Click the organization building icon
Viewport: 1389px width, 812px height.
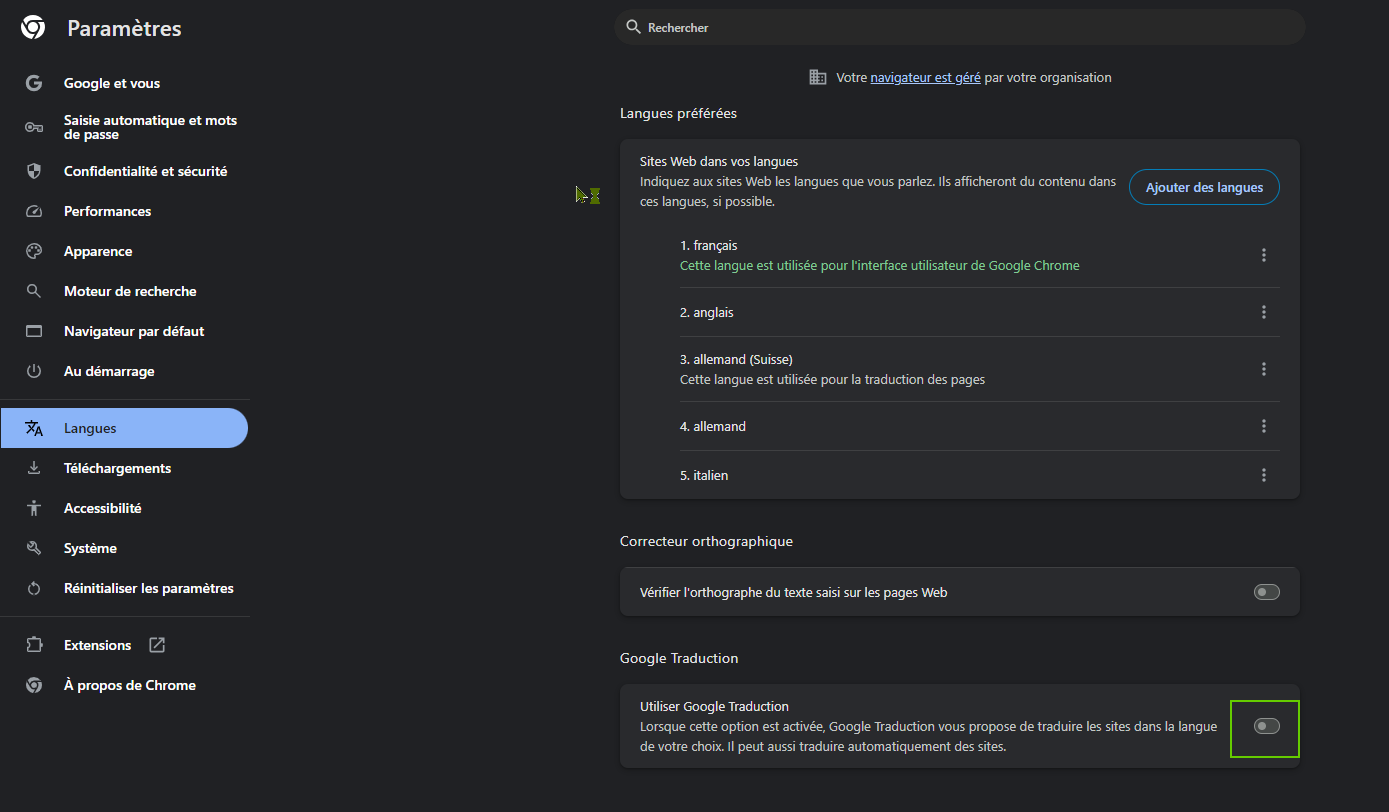point(818,77)
